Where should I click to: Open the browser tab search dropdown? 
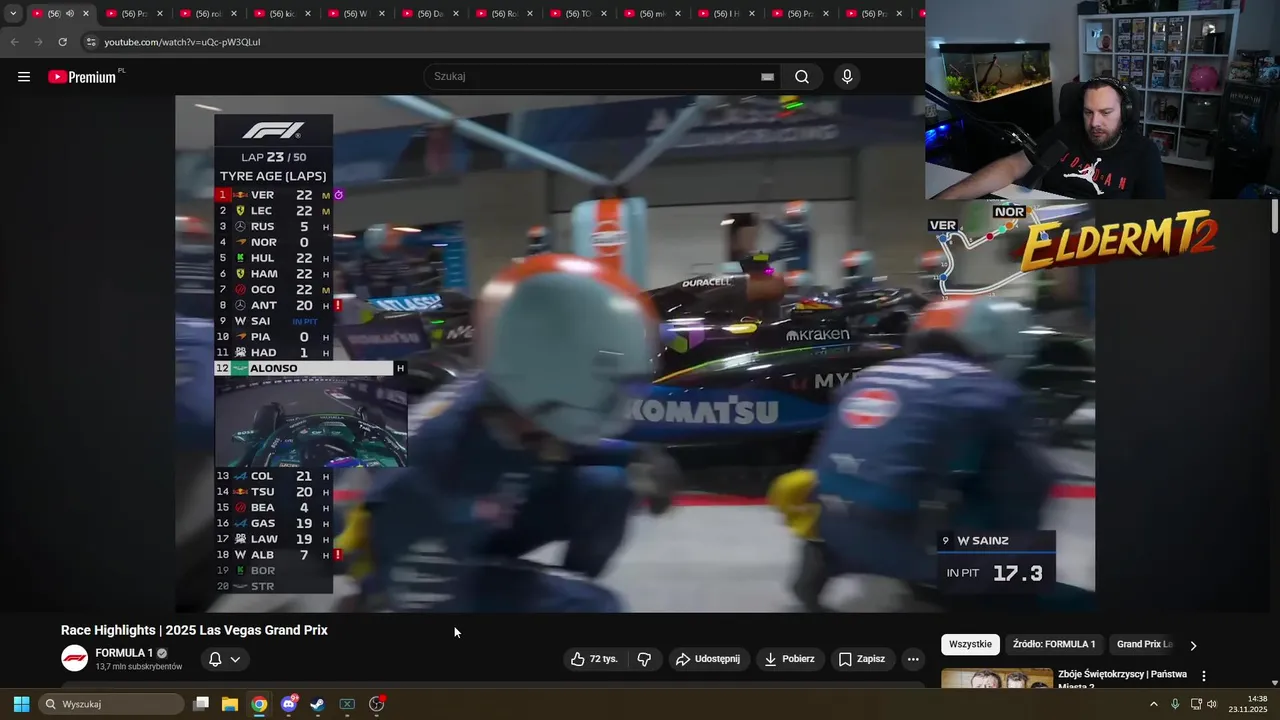[x=12, y=14]
